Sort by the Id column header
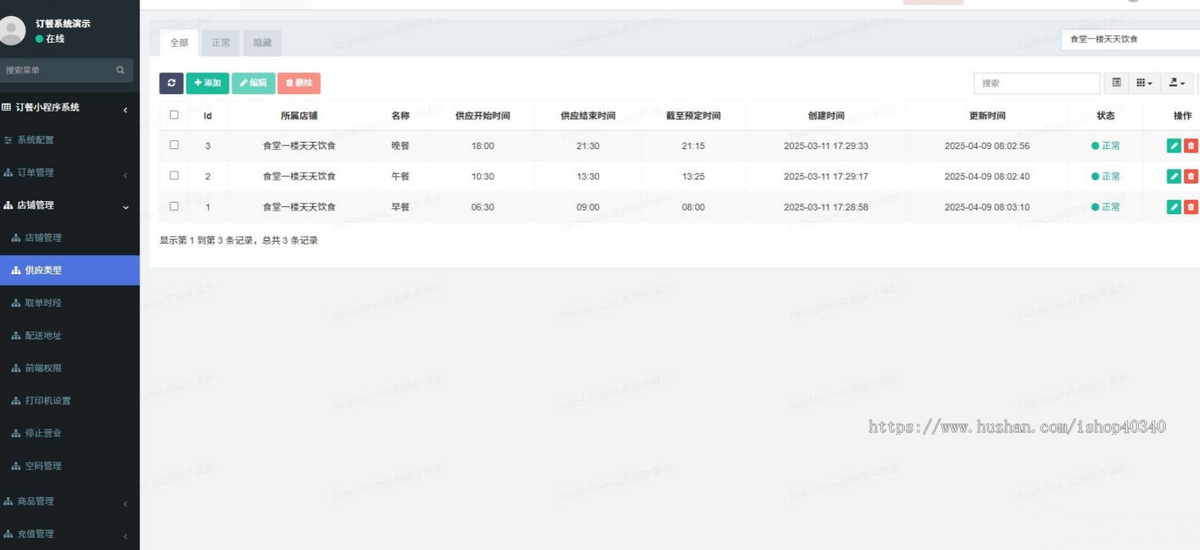The width and height of the screenshot is (1200, 550). [x=208, y=116]
